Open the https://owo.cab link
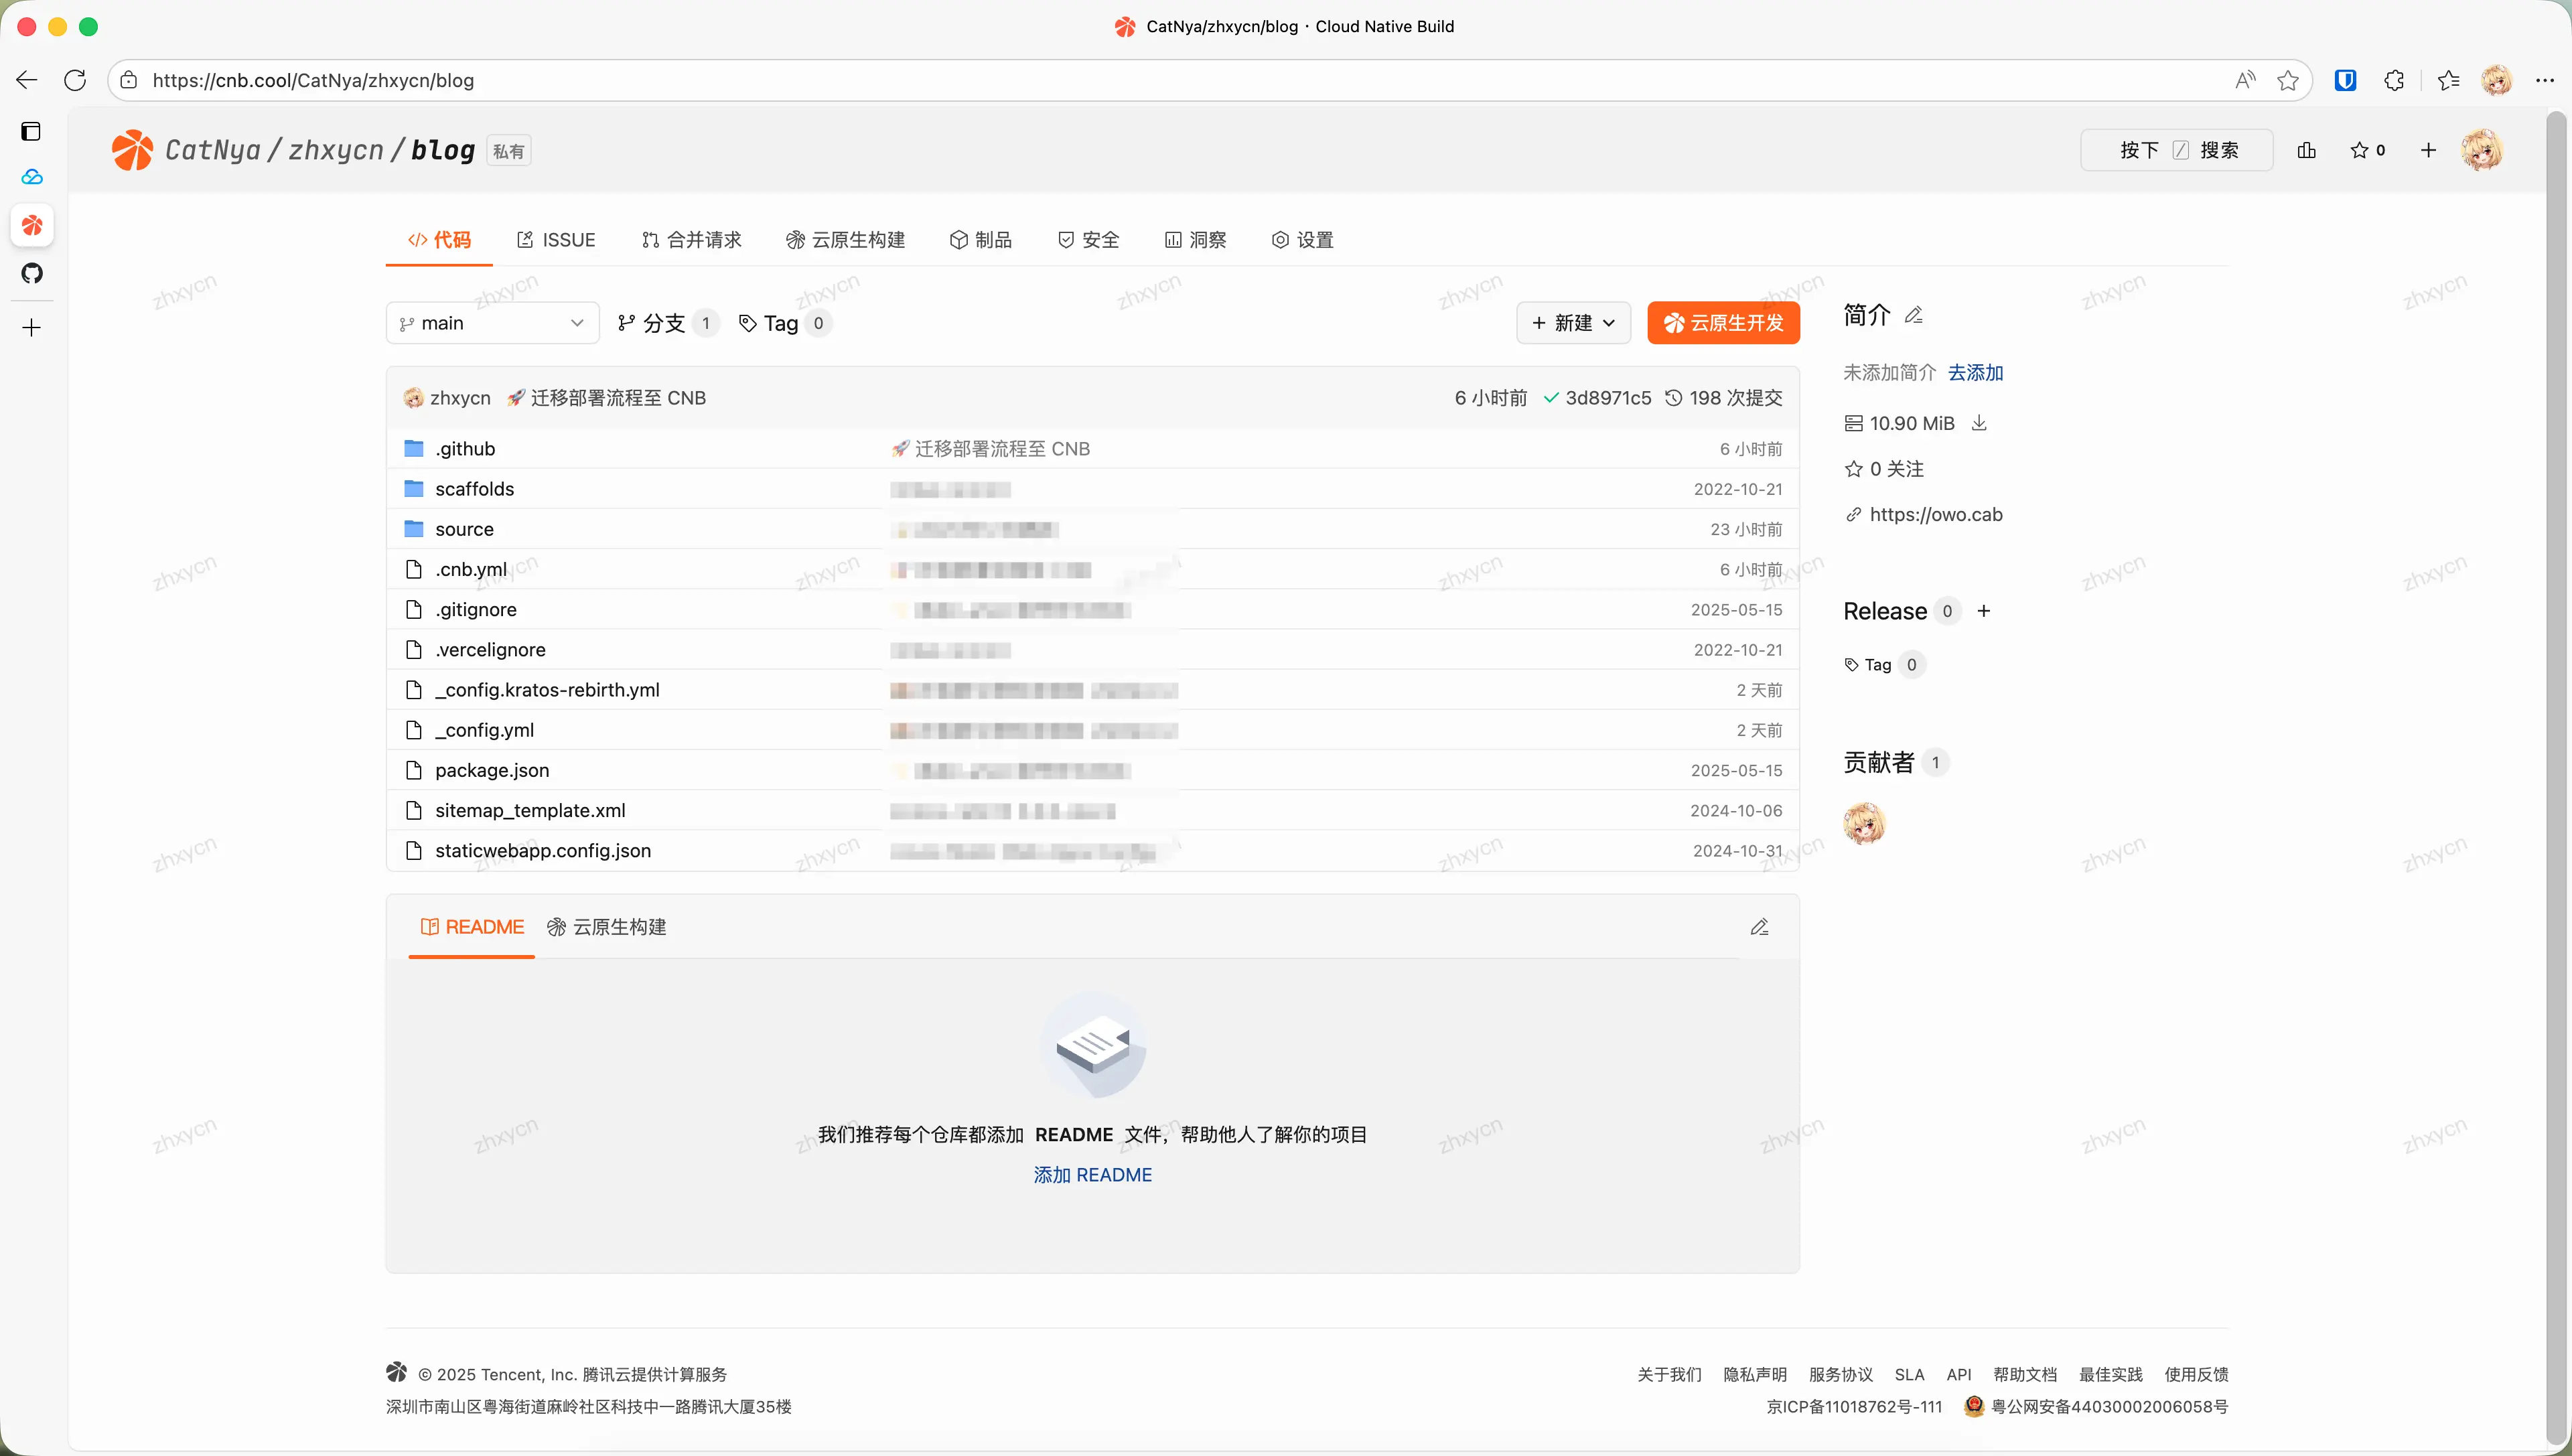 pyautogui.click(x=1936, y=514)
